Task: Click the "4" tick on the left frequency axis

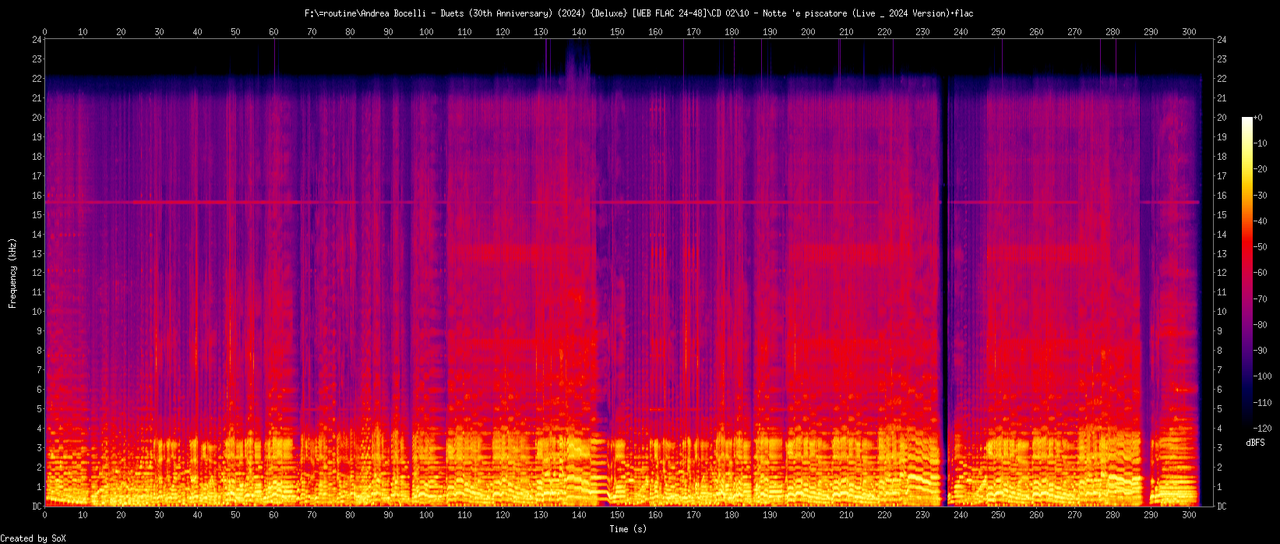Action: (38, 428)
